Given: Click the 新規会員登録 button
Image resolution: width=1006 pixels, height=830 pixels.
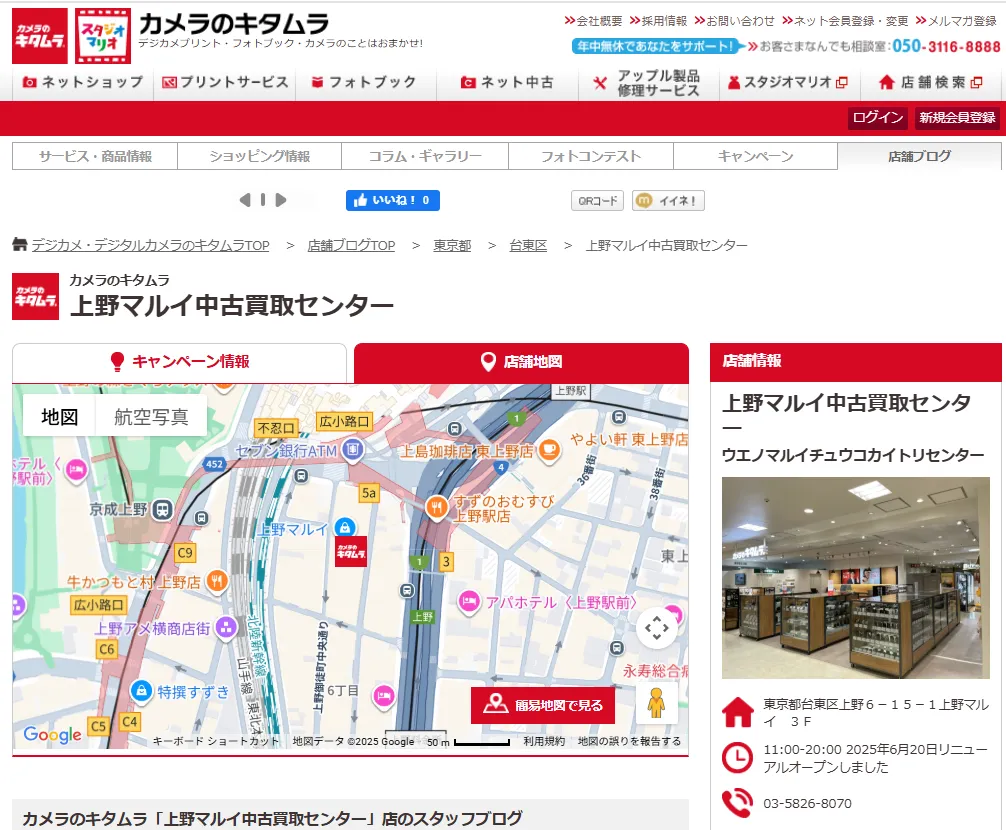Looking at the screenshot, I should click(x=957, y=118).
